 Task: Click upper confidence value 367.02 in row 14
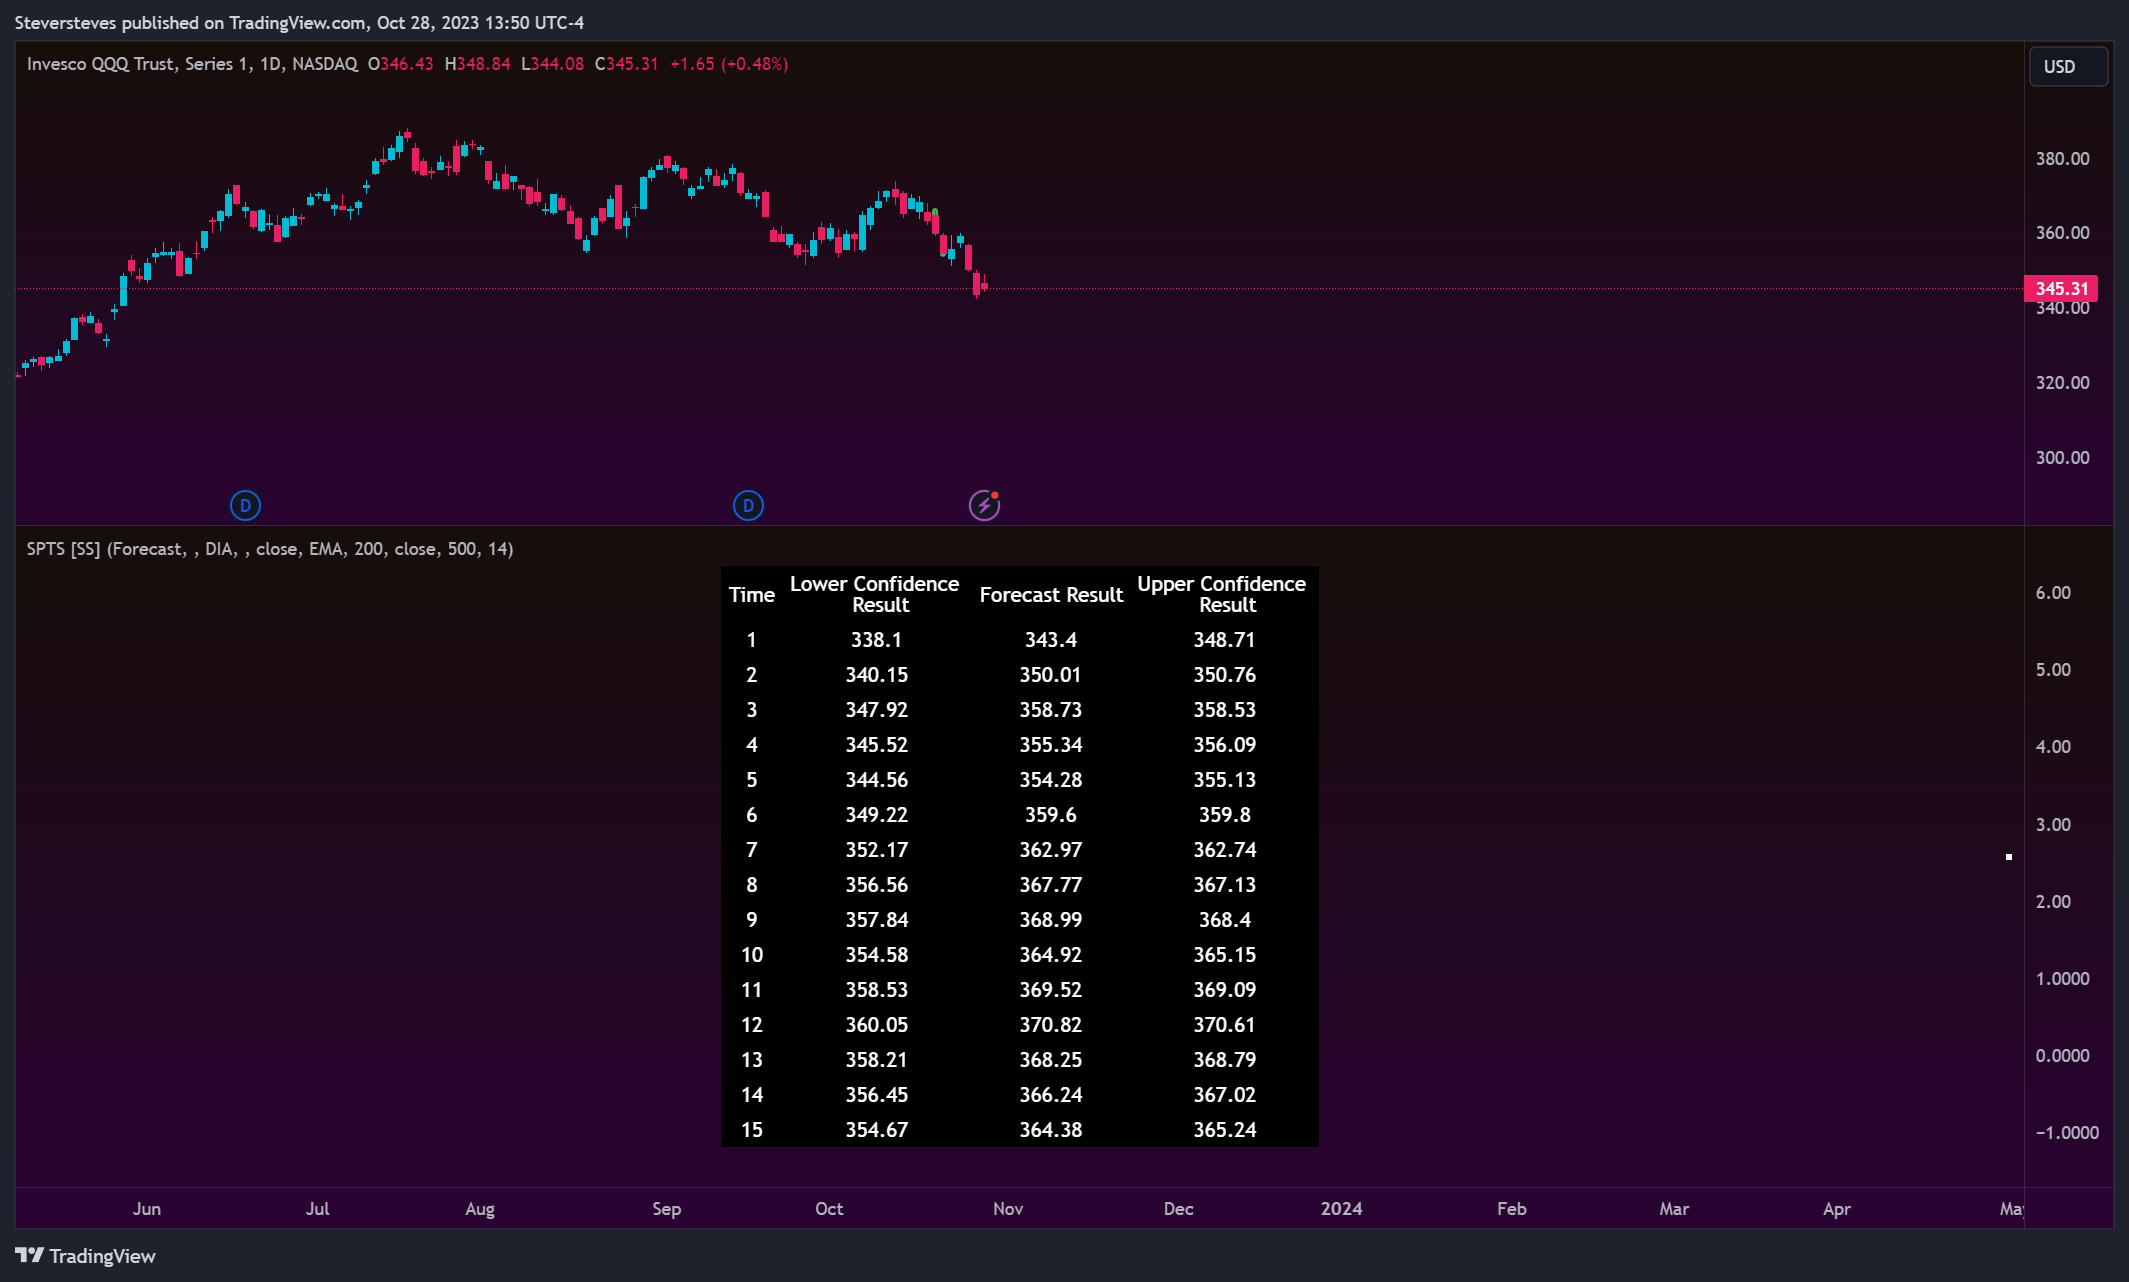(x=1224, y=1095)
